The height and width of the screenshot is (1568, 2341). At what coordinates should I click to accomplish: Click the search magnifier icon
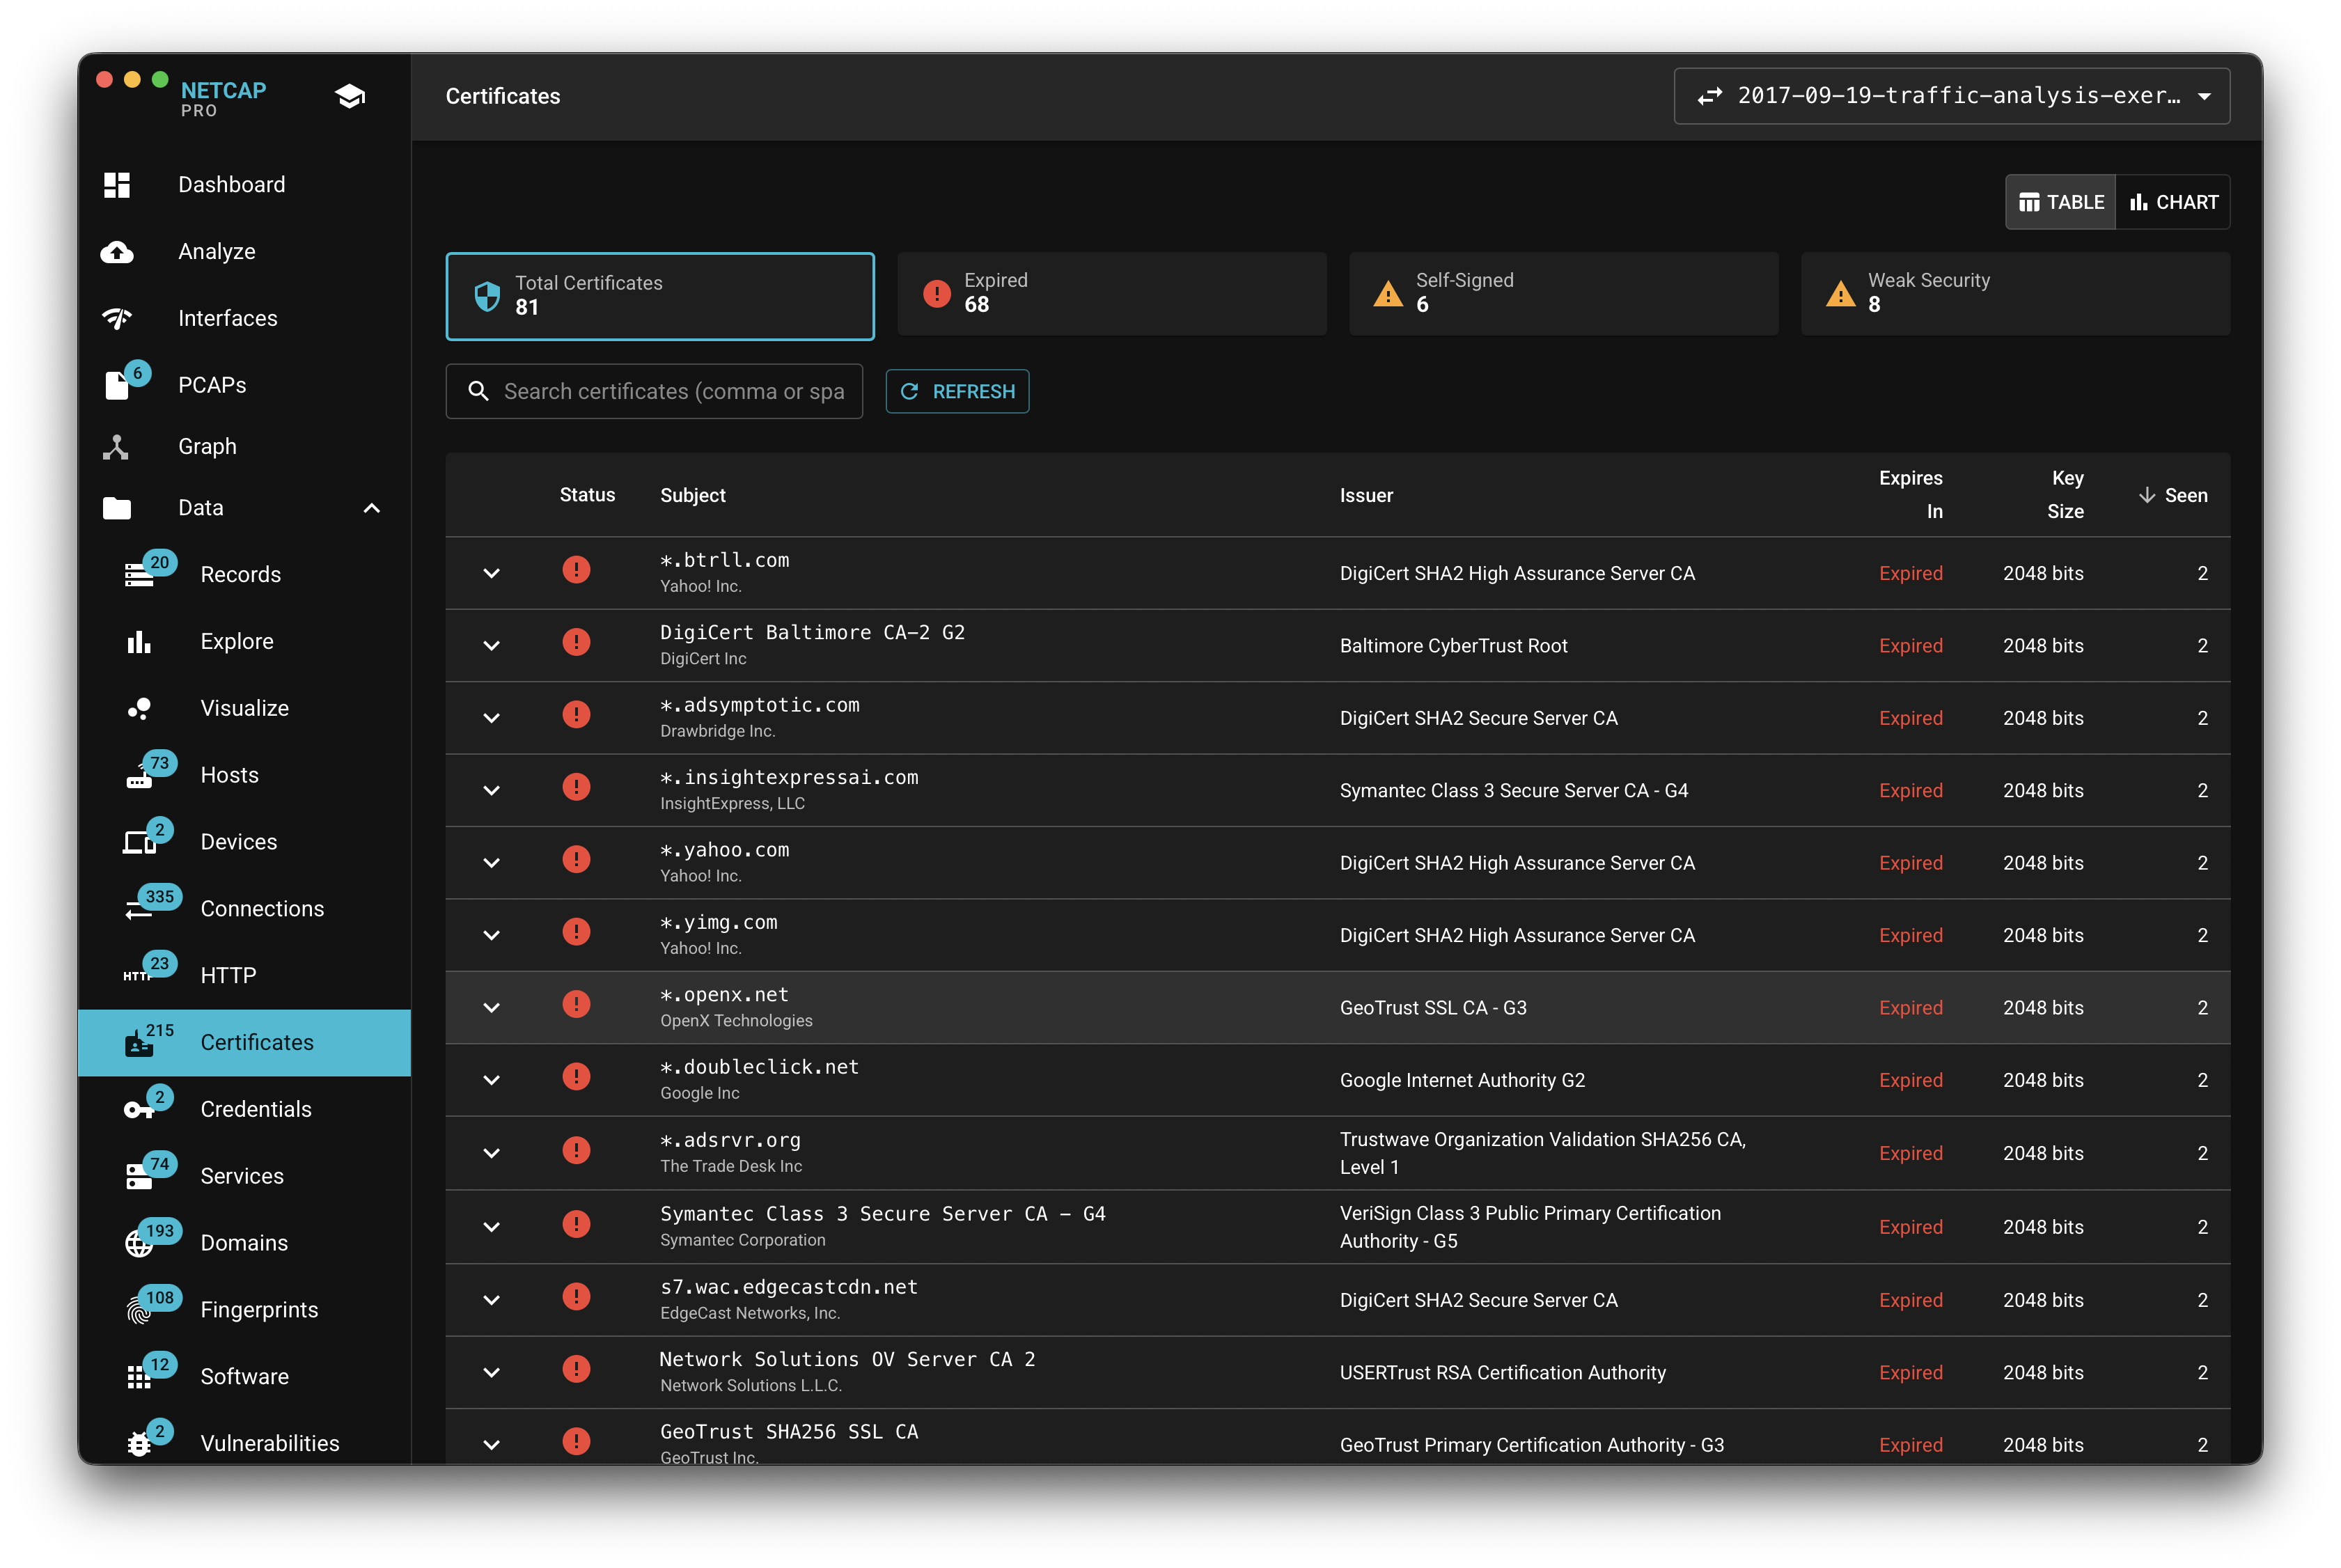479,391
